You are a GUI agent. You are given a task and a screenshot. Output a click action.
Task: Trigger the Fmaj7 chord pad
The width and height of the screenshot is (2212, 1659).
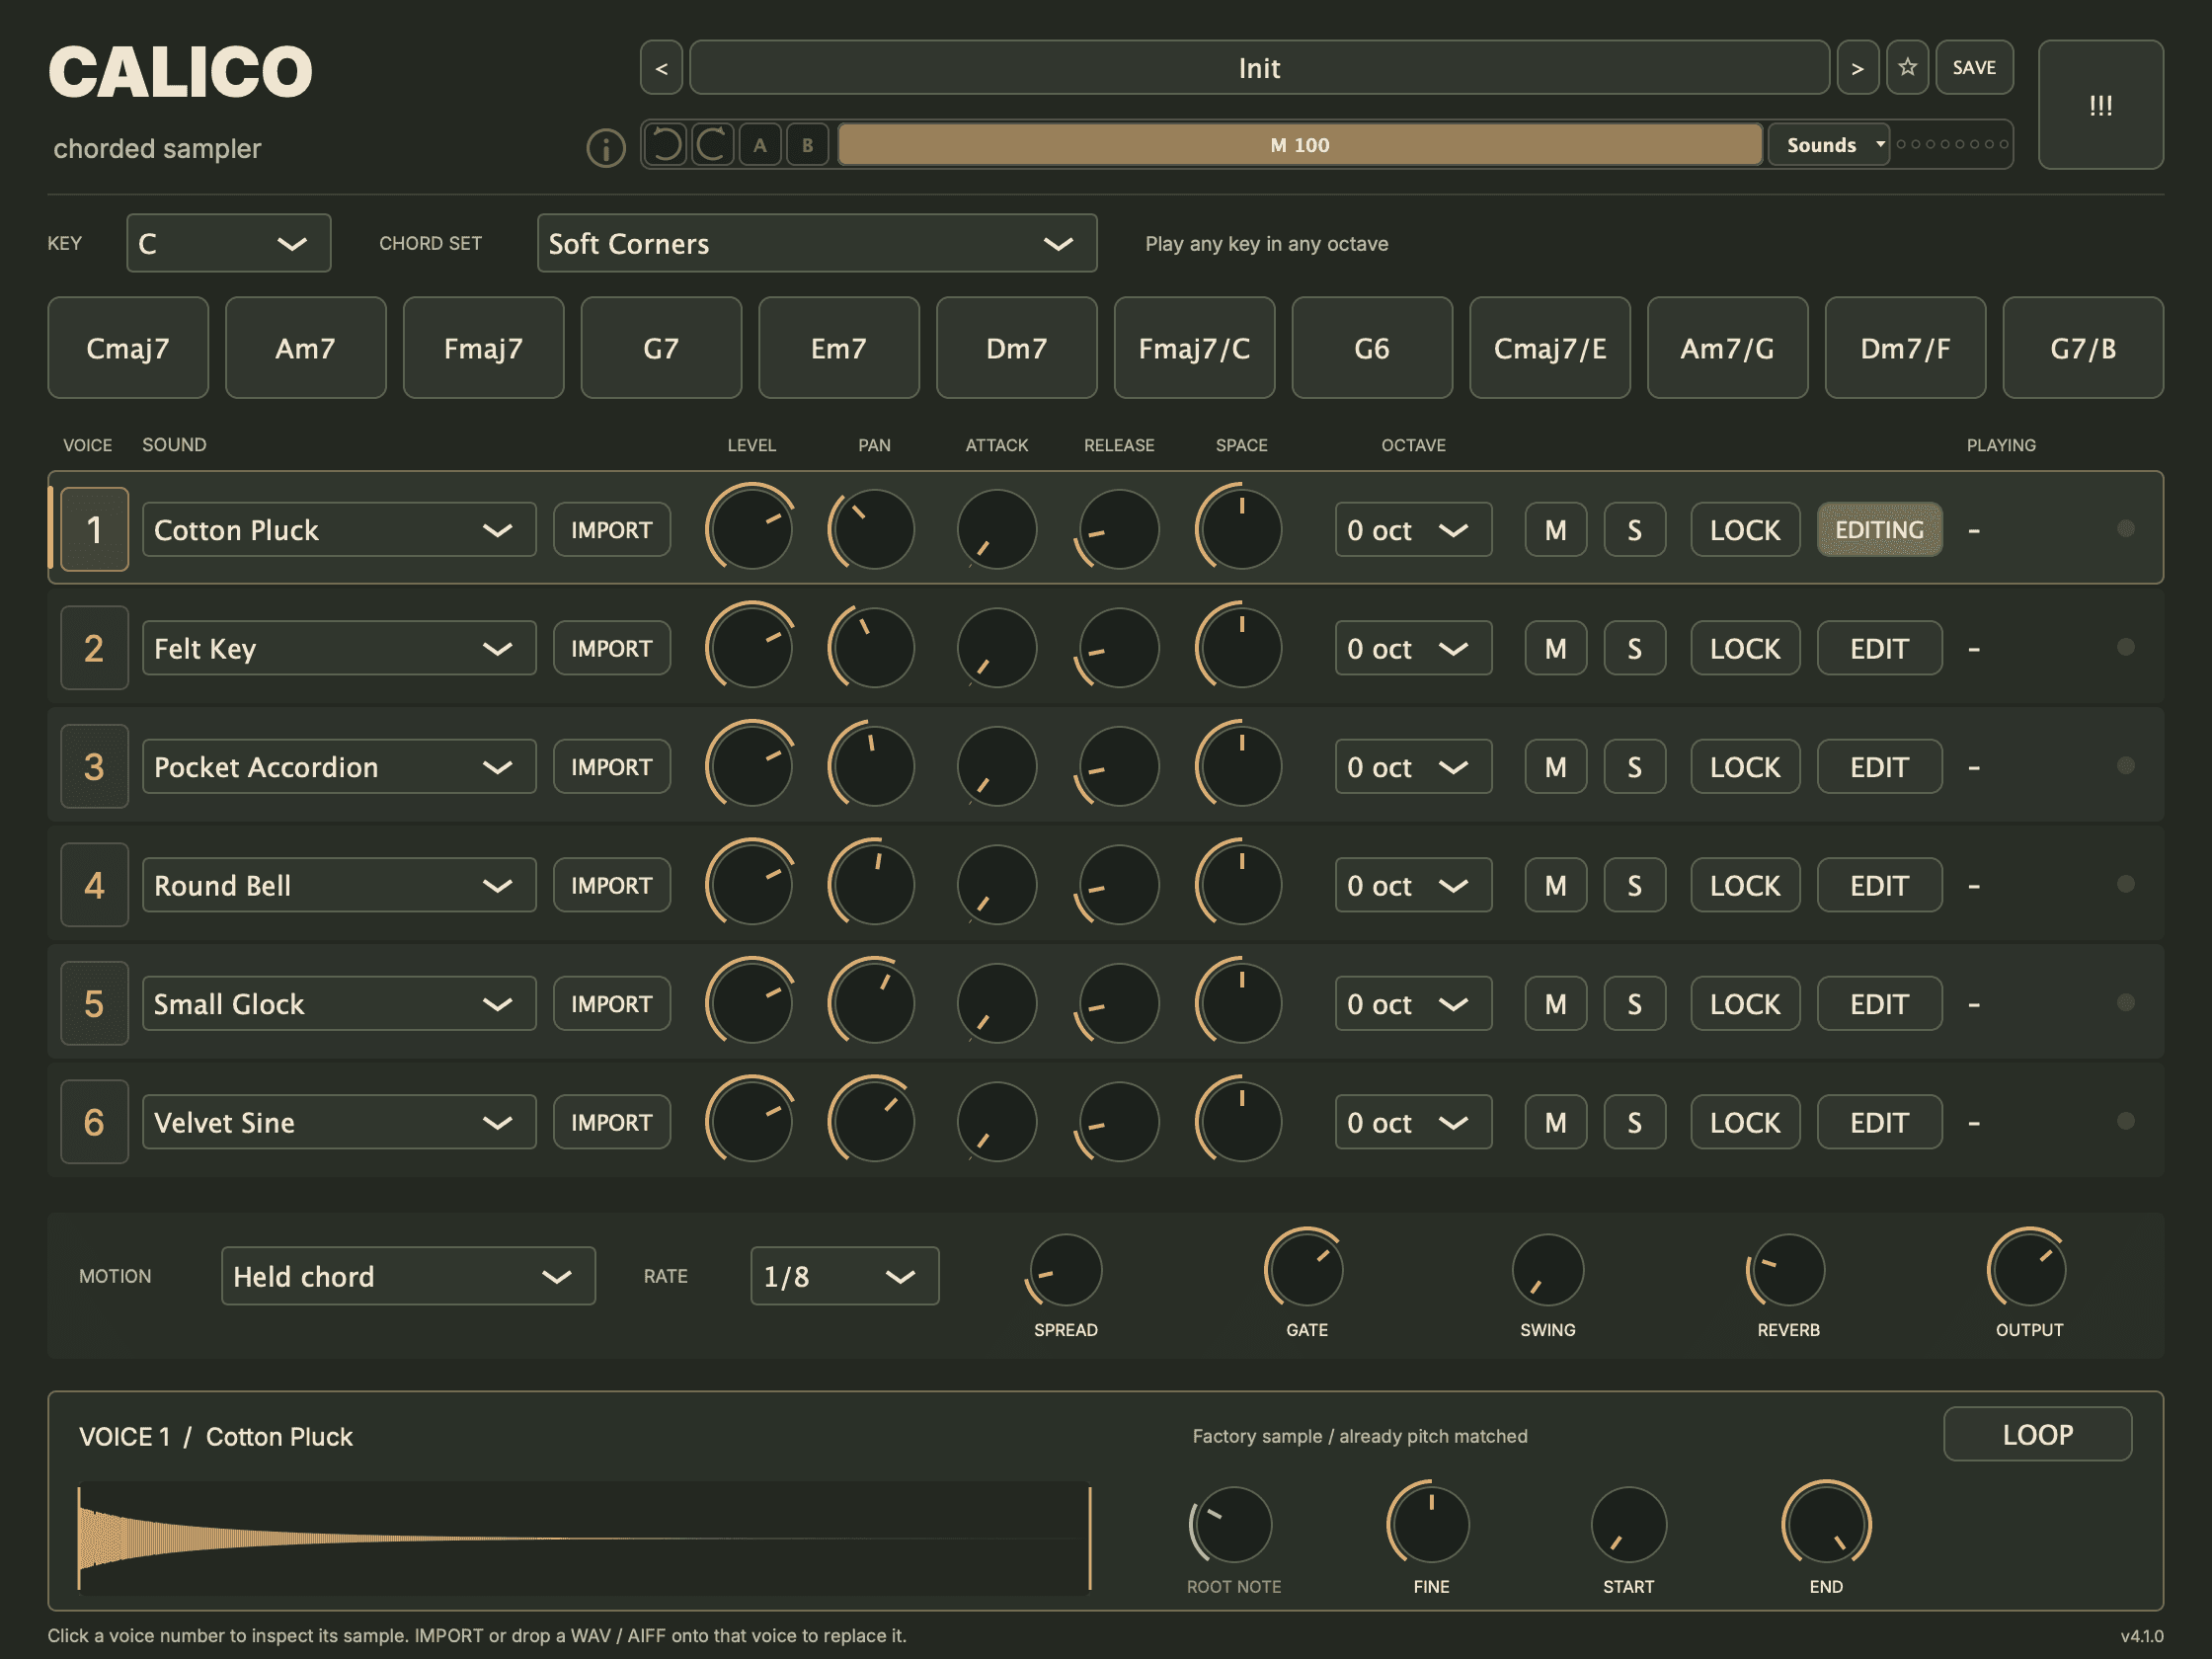(x=483, y=348)
